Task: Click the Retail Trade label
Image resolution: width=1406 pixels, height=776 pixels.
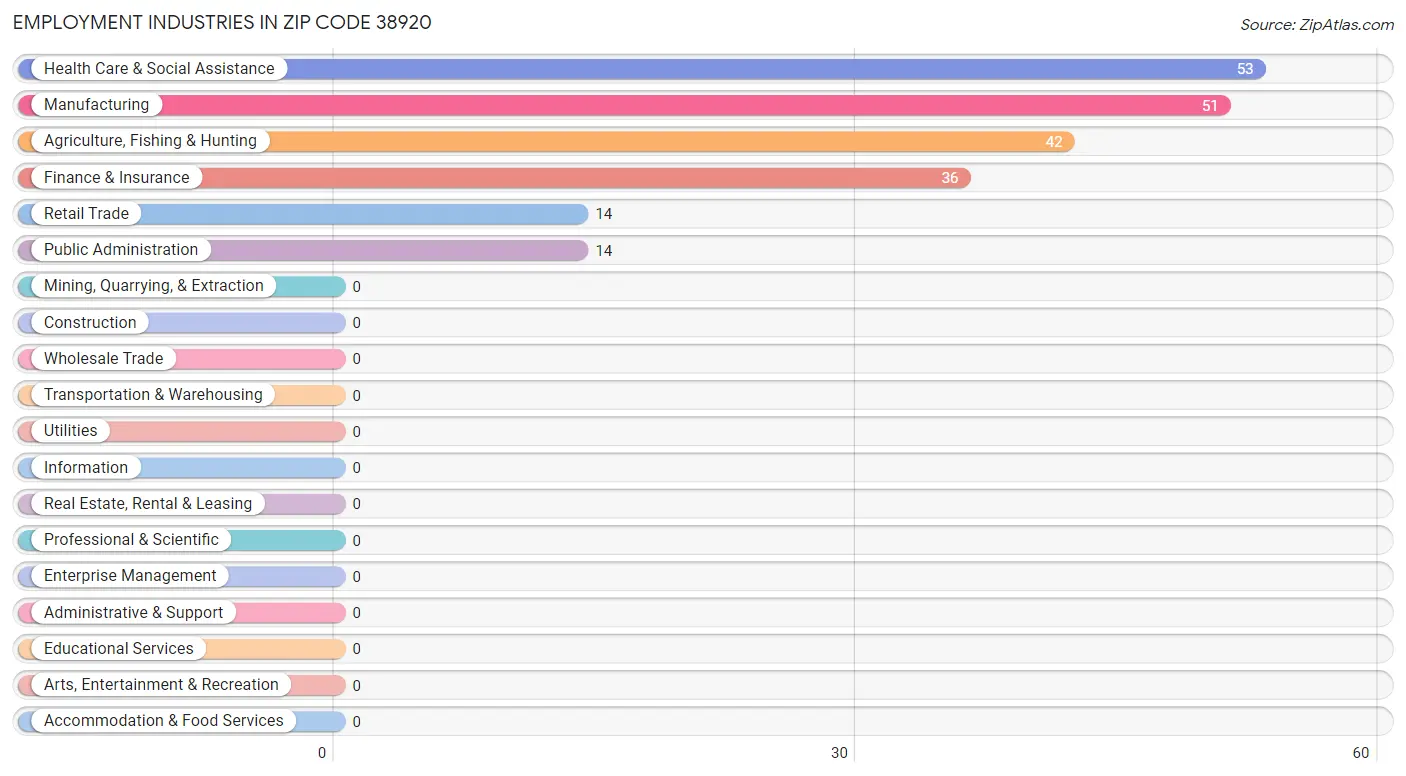Action: tap(86, 214)
